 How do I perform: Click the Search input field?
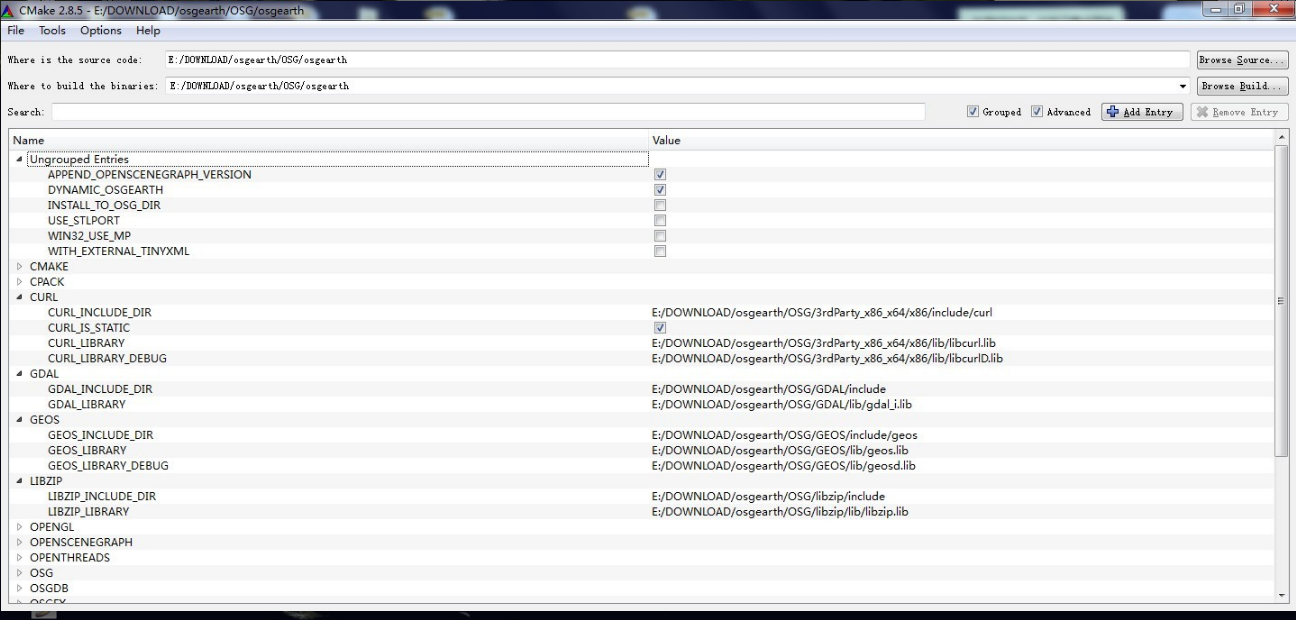tap(488, 112)
